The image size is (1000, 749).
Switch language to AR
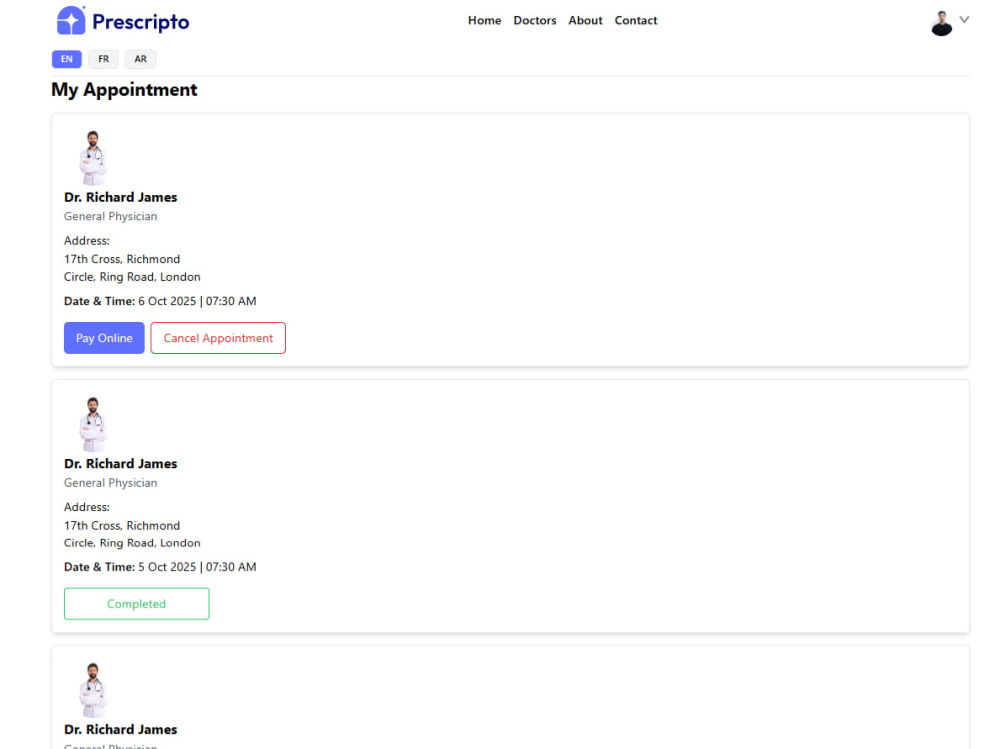tap(140, 59)
